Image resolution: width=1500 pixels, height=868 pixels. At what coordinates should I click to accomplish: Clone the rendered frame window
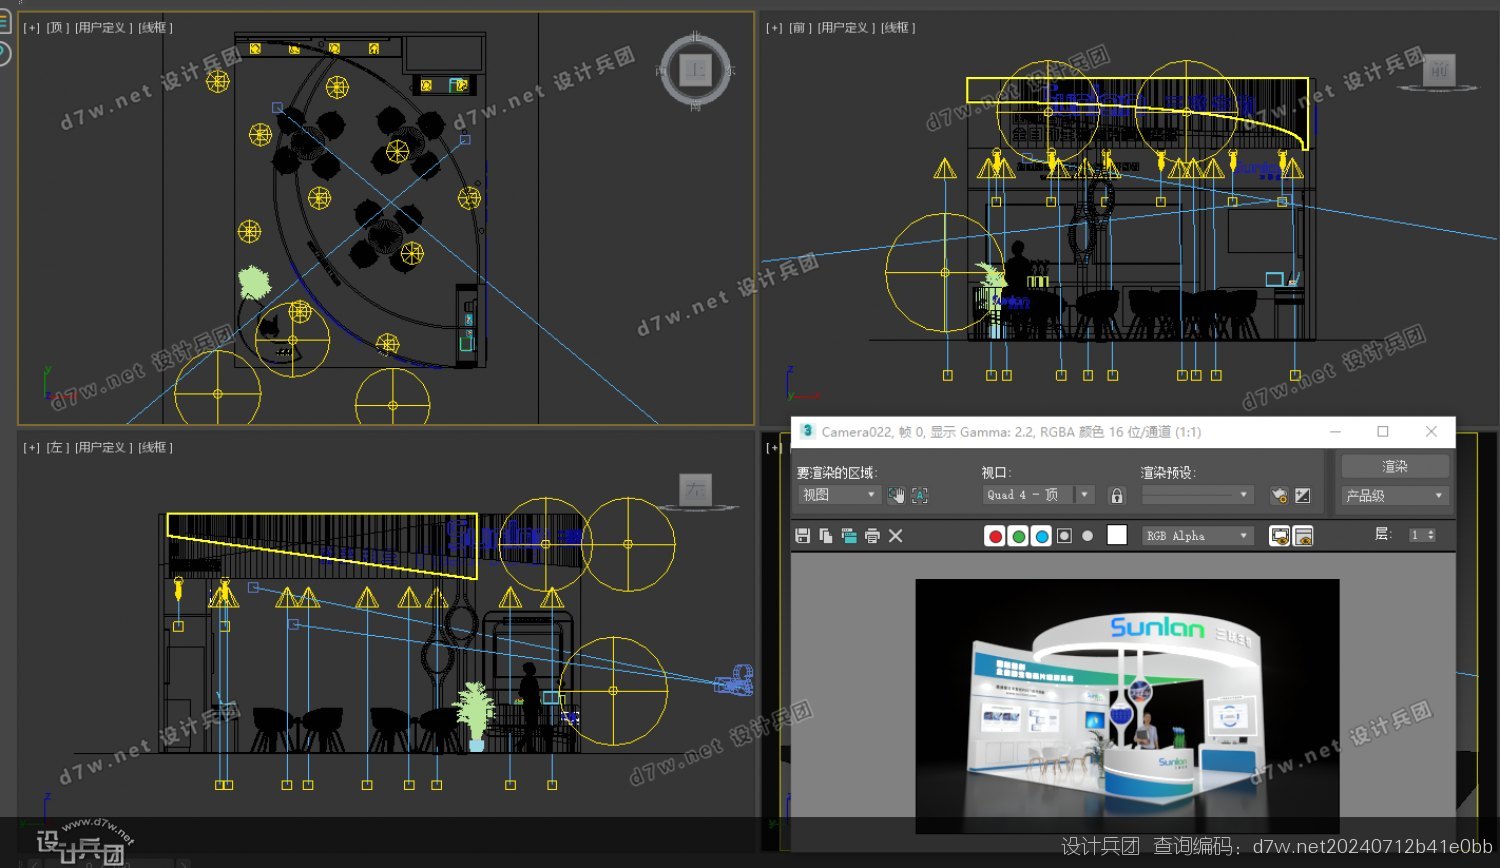(x=849, y=536)
